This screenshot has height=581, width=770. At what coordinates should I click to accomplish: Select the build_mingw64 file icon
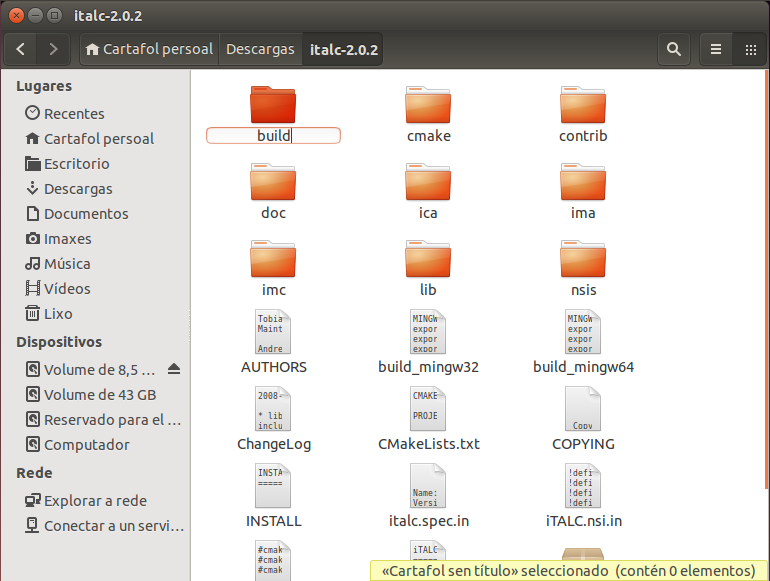pos(583,332)
